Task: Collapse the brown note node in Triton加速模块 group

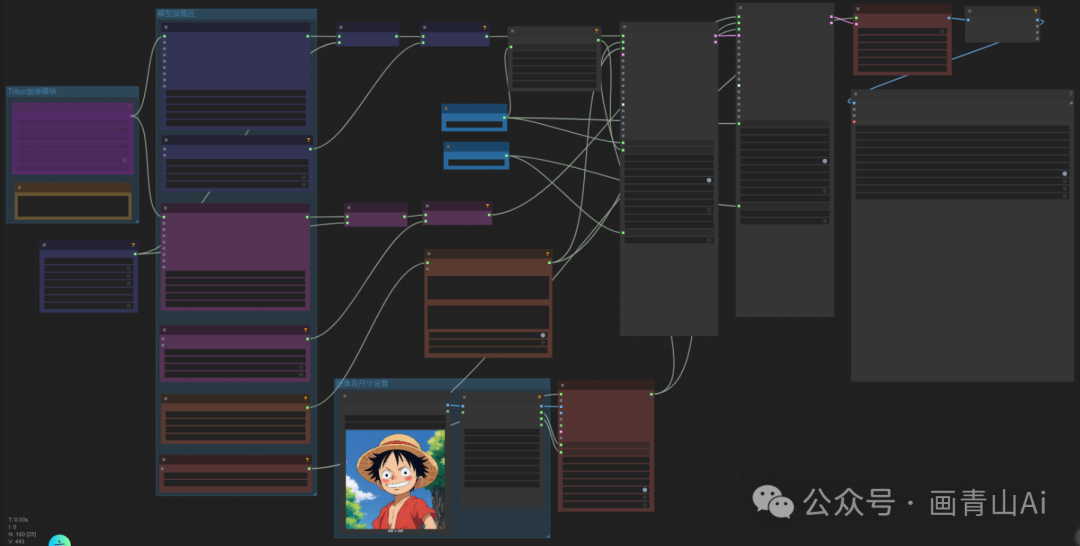Action: click(x=19, y=187)
